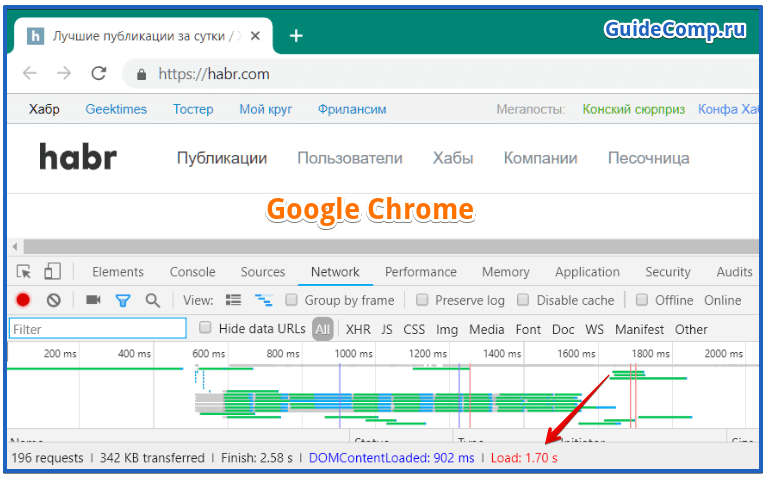The width and height of the screenshot is (768, 477).
Task: Open Конский сюрприз megapost link
Action: click(633, 109)
